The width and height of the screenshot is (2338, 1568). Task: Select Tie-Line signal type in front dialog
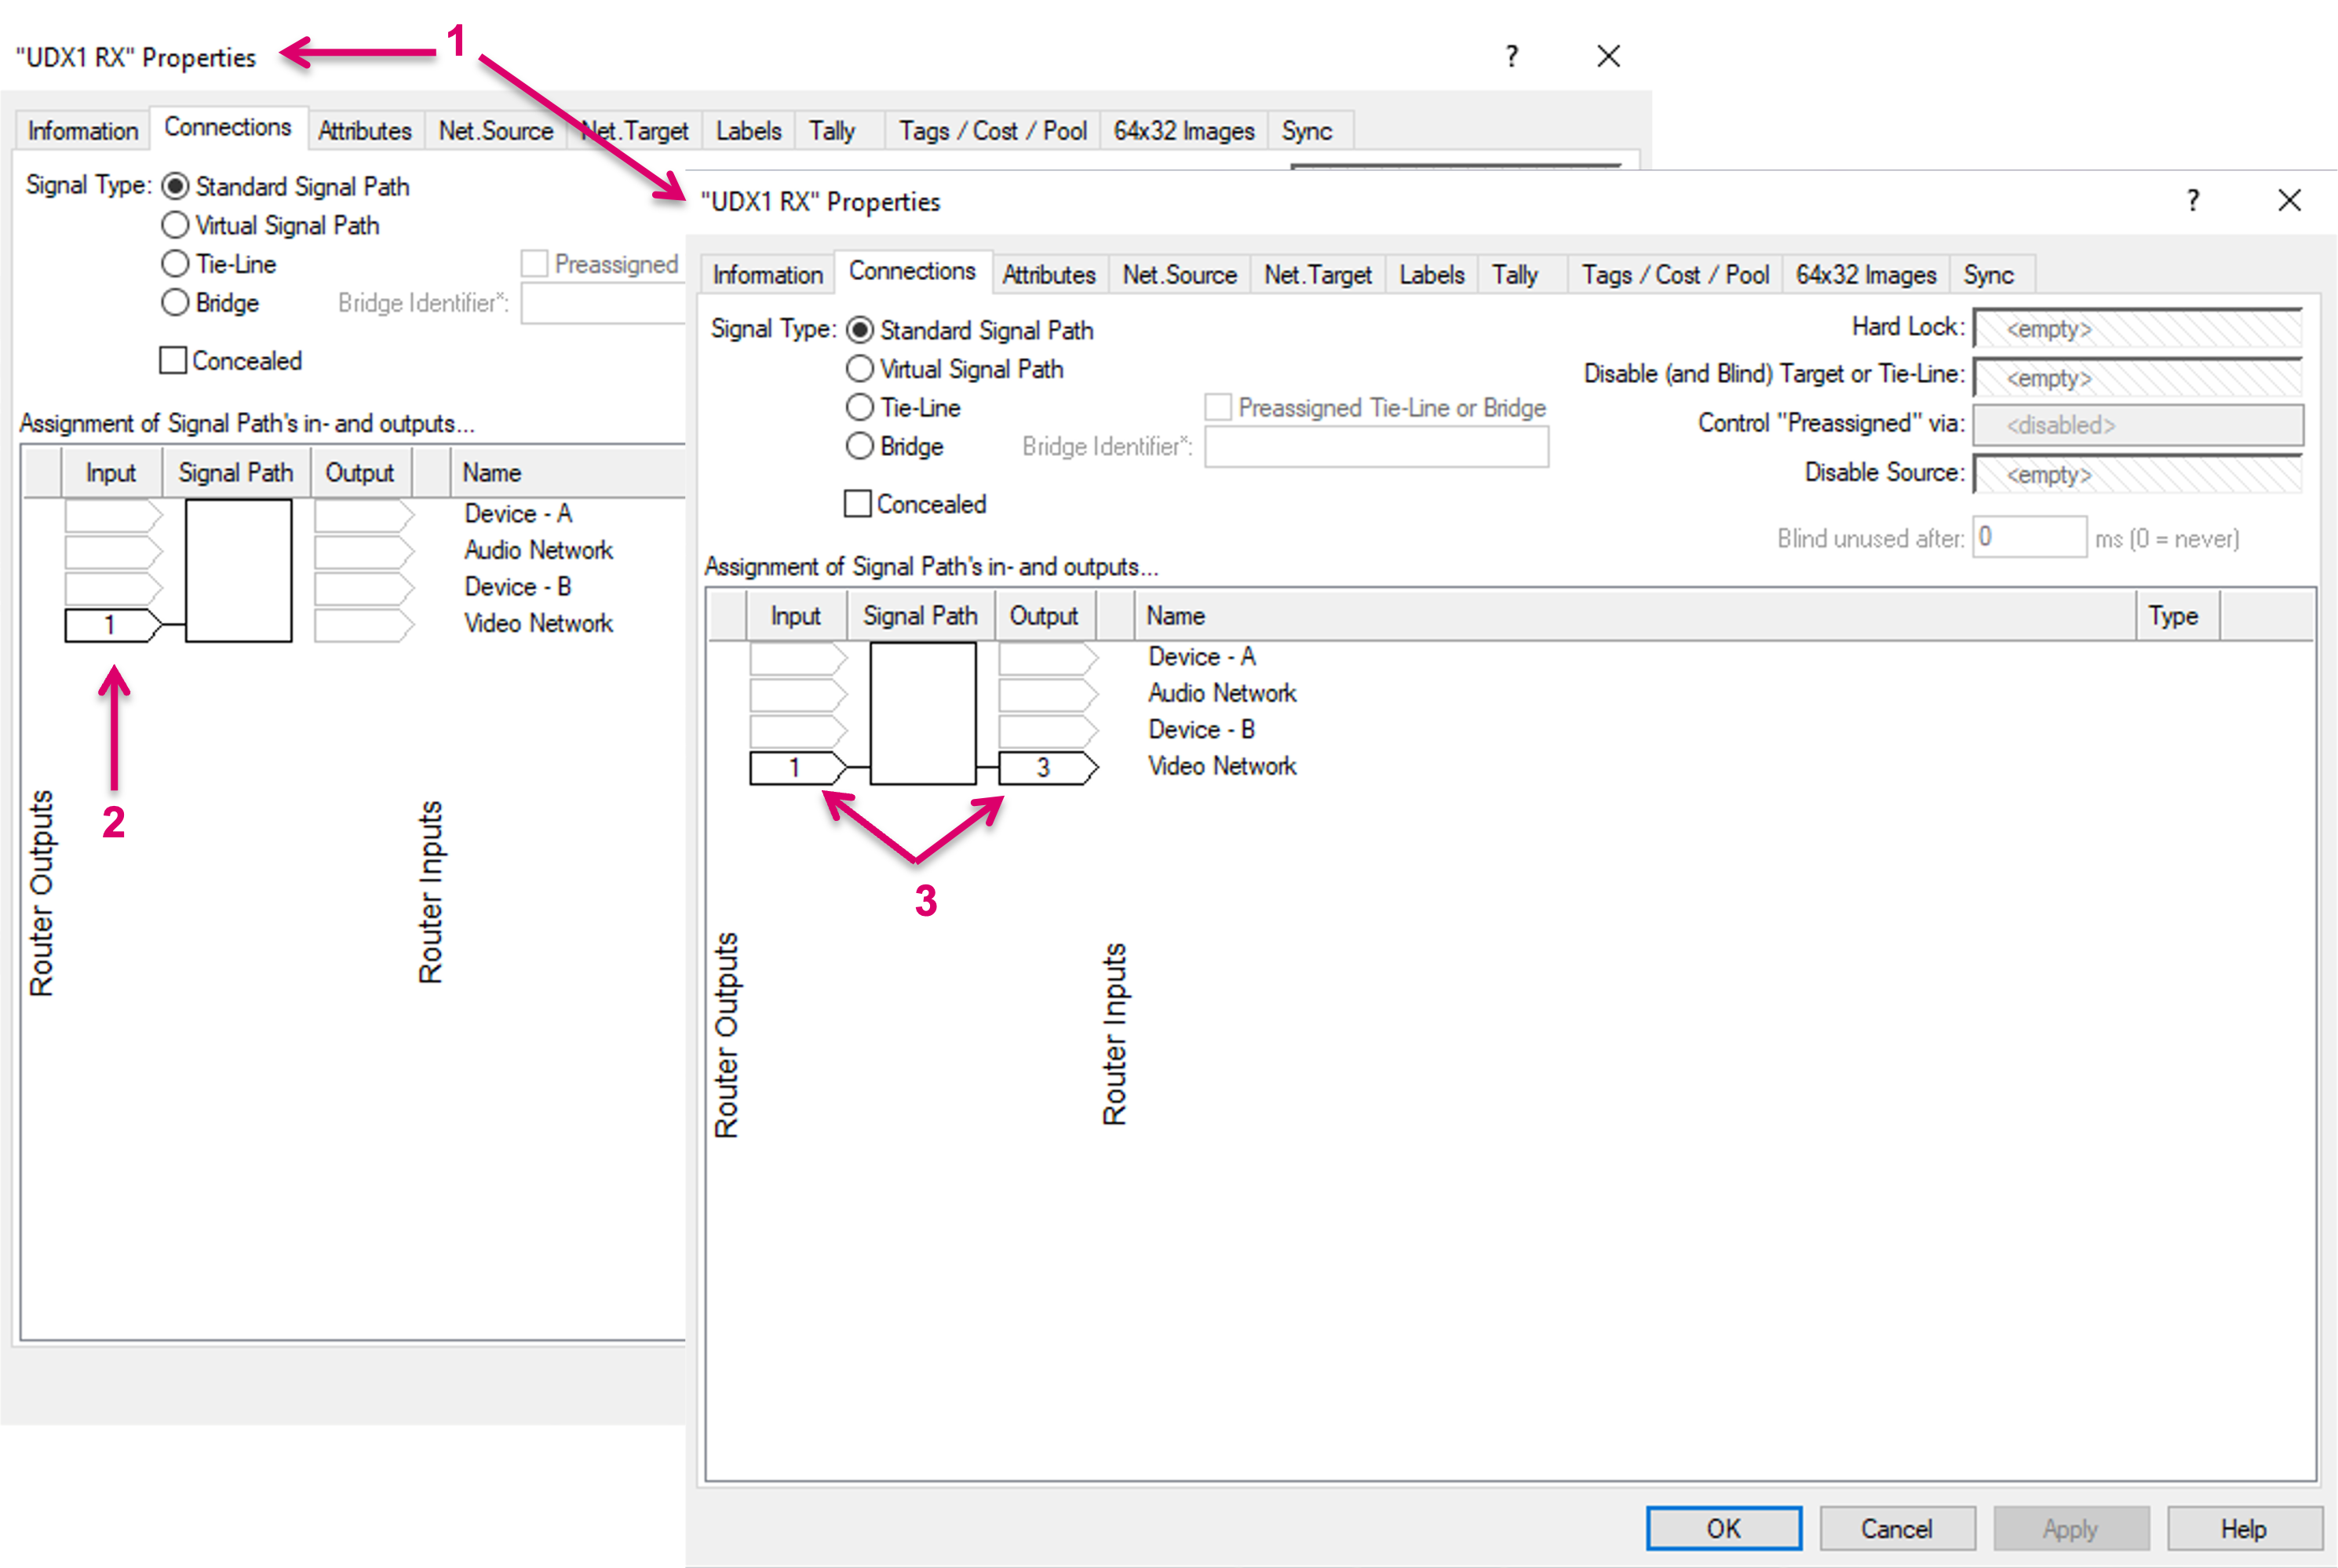860,408
